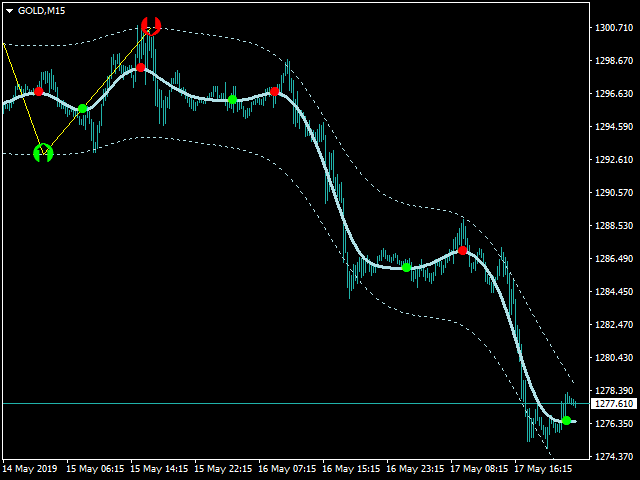Click the green signal dot near 16 May 23:15
640x480 pixels.
tap(406, 268)
